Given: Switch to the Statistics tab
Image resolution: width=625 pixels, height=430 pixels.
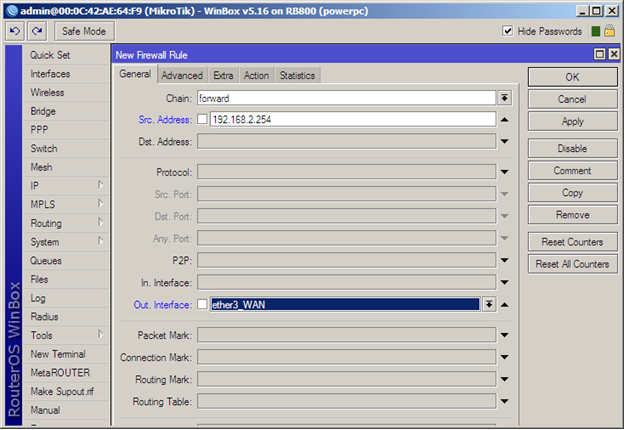Looking at the screenshot, I should 297,75.
